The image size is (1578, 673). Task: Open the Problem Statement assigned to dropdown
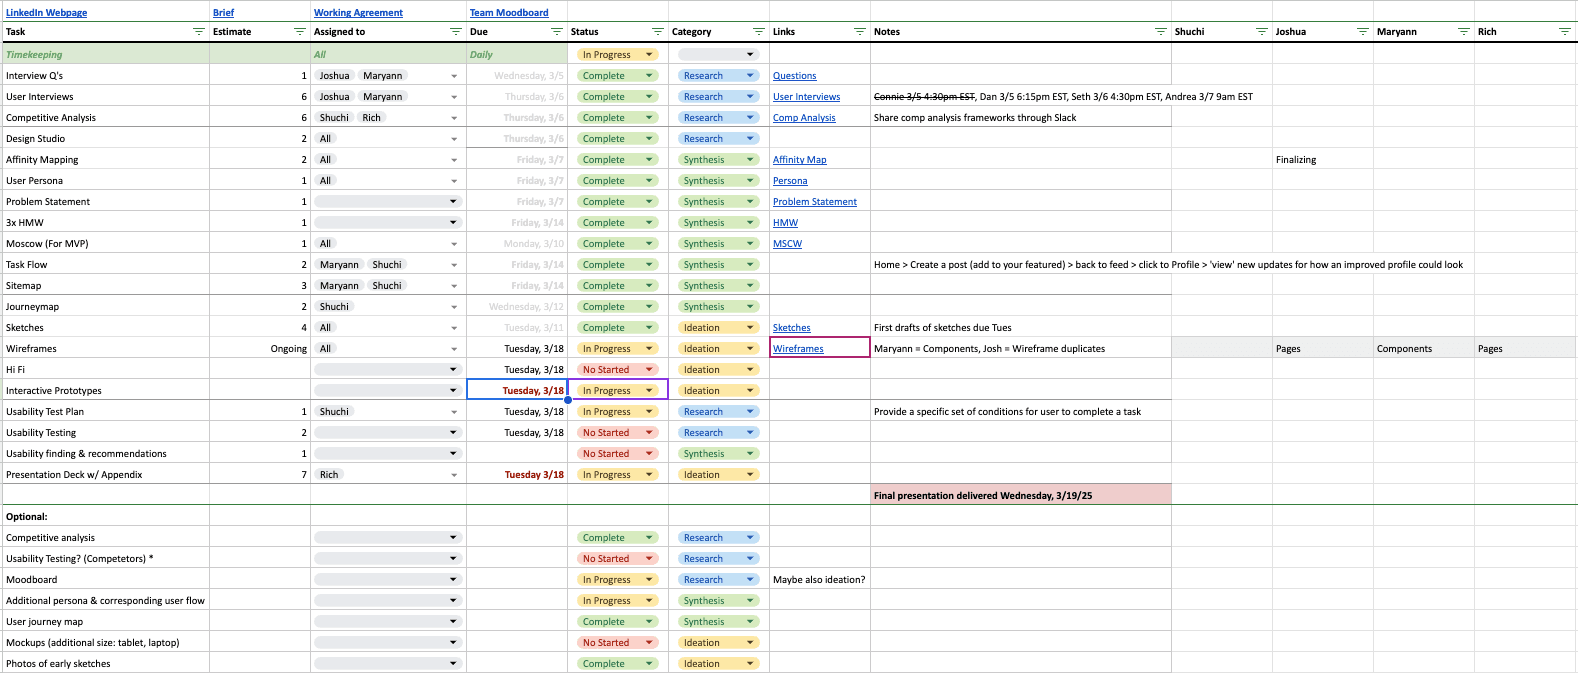coord(387,202)
